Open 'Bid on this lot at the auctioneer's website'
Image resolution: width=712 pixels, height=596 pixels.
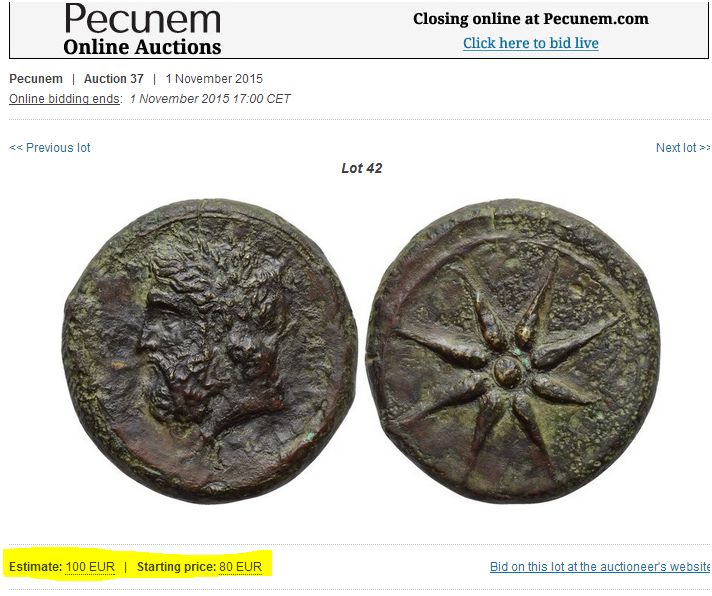600,566
